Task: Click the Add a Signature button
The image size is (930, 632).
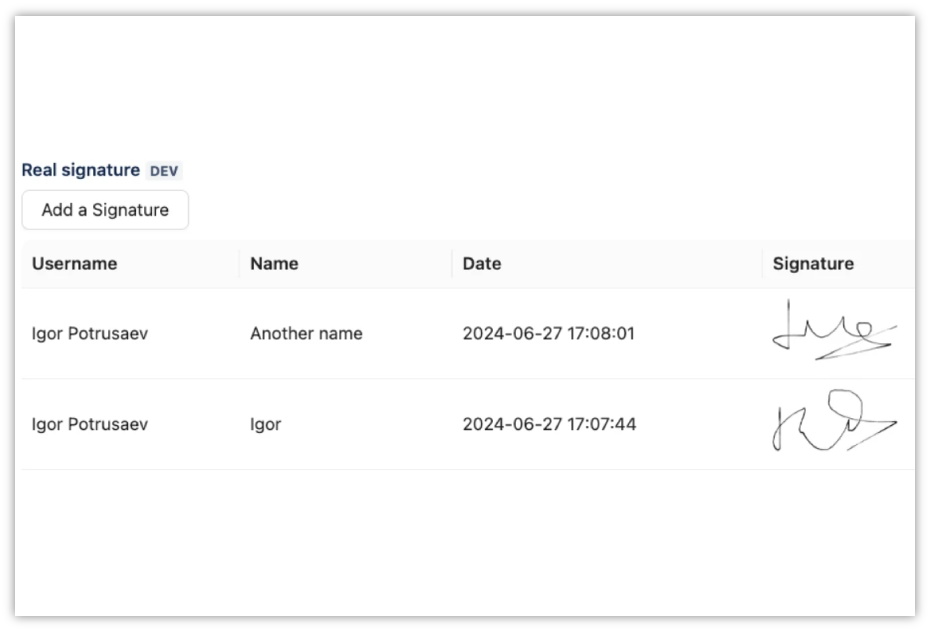Action: tap(105, 210)
